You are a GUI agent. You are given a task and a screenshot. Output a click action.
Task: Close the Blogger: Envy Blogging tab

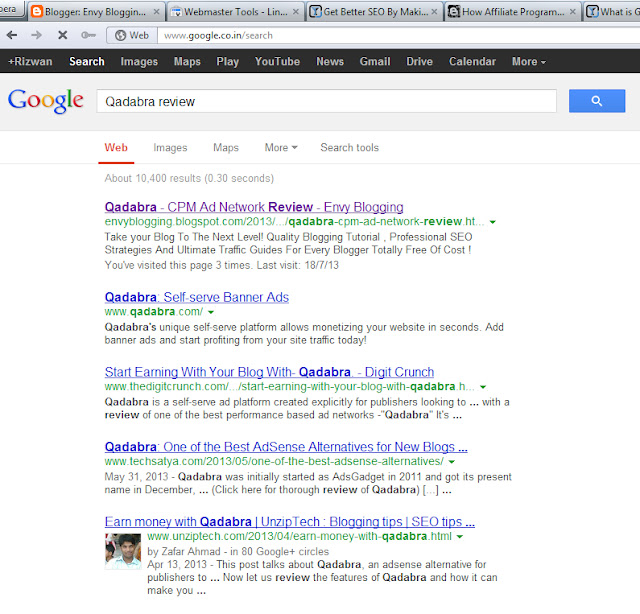click(156, 12)
